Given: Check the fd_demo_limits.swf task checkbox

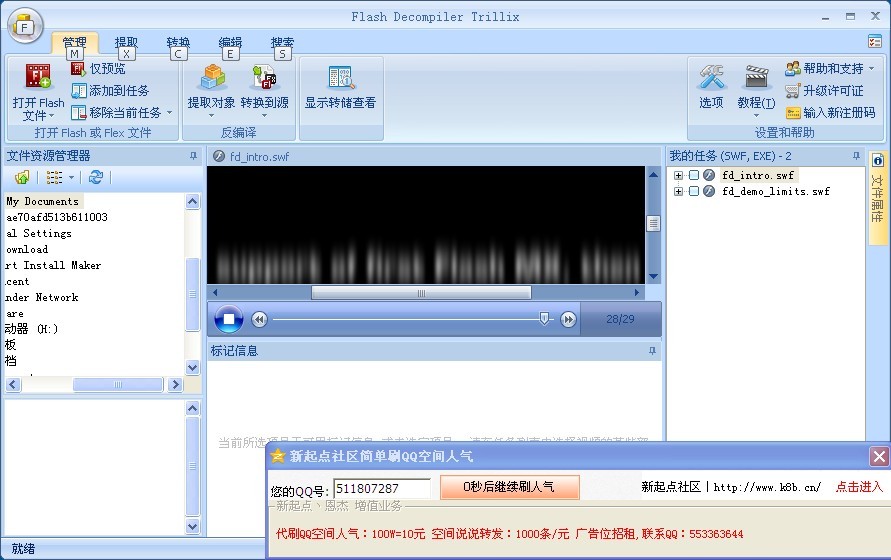Looking at the screenshot, I should [693, 191].
